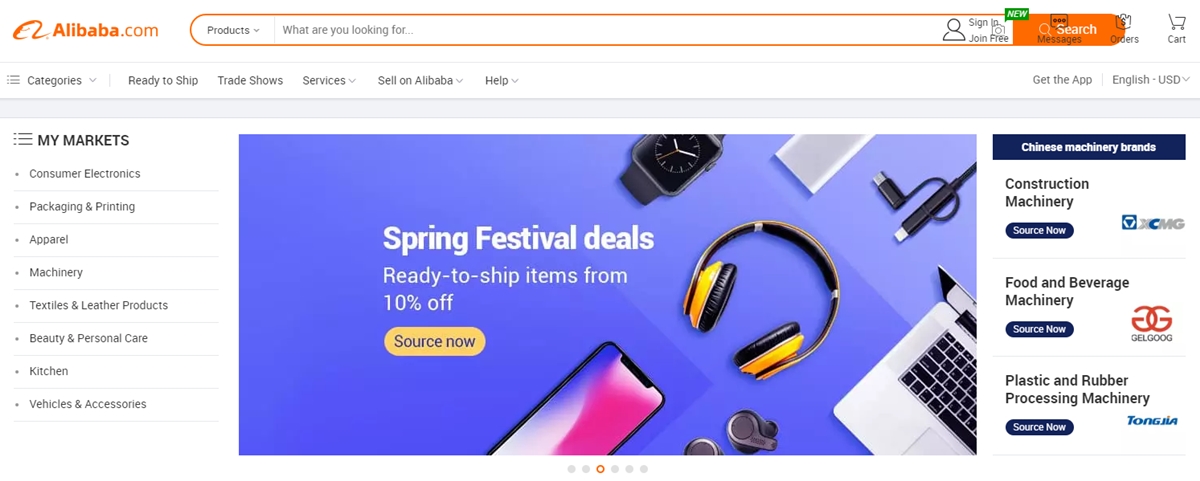Image resolution: width=1200 pixels, height=481 pixels.
Task: Click the Alibaba.com logo
Action: pyautogui.click(x=85, y=30)
